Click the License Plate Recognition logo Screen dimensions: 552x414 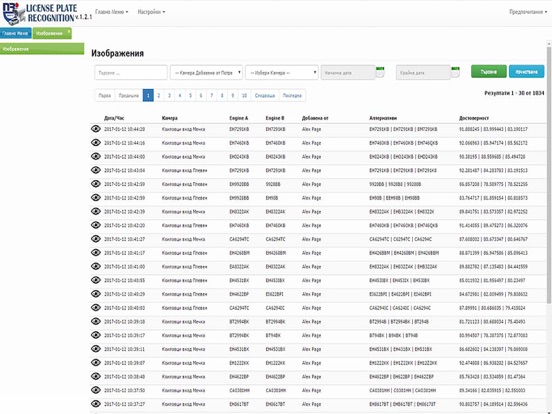47,13
